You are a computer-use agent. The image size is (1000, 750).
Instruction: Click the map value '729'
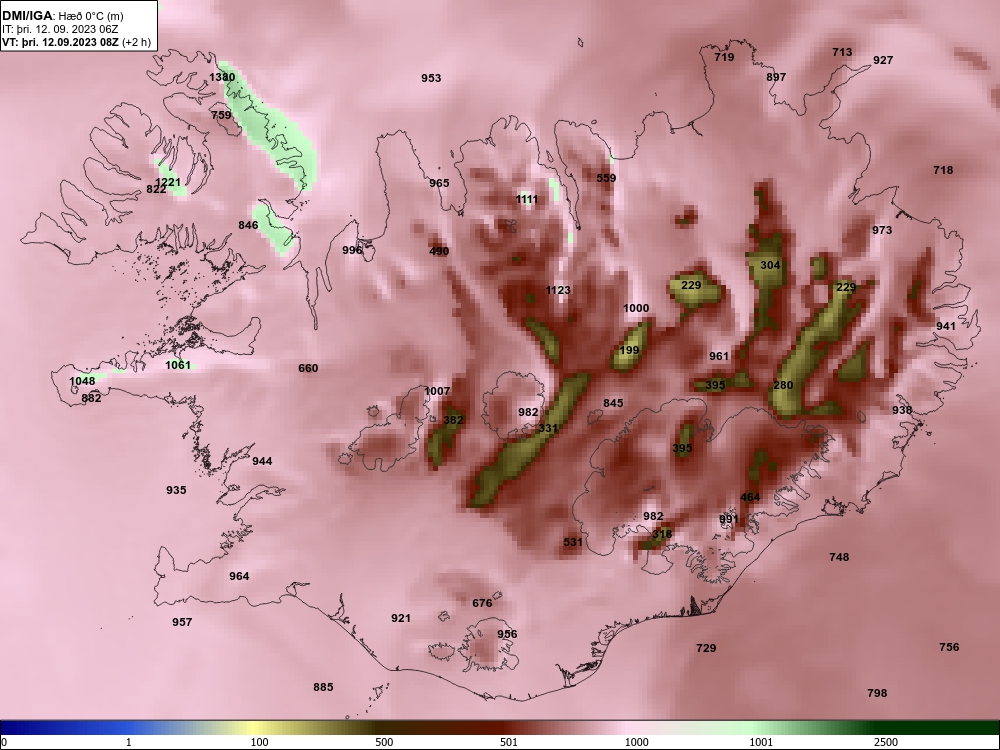(x=706, y=647)
